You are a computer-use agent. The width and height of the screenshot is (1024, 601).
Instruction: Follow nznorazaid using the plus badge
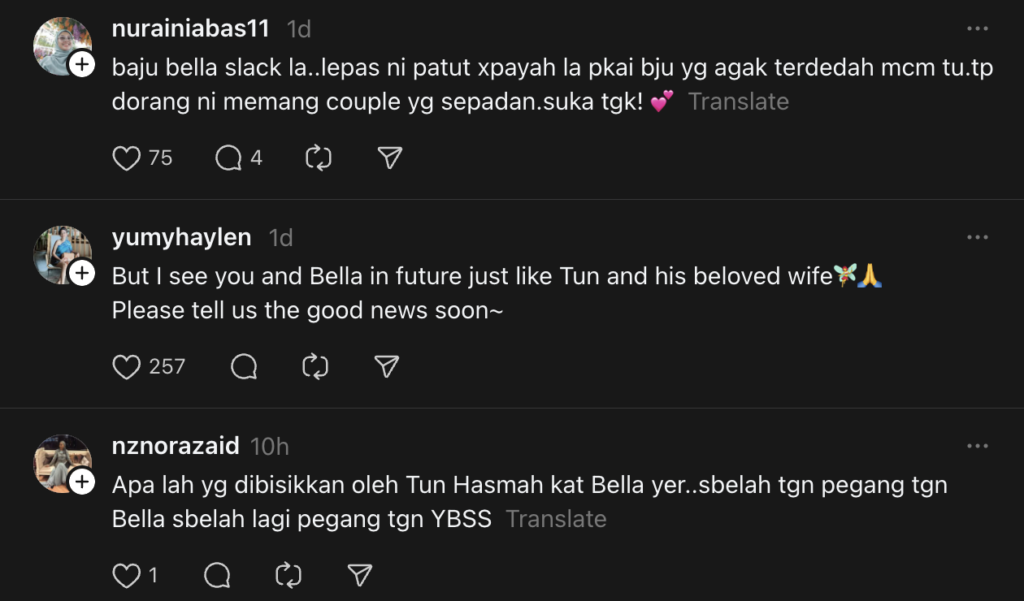81,483
